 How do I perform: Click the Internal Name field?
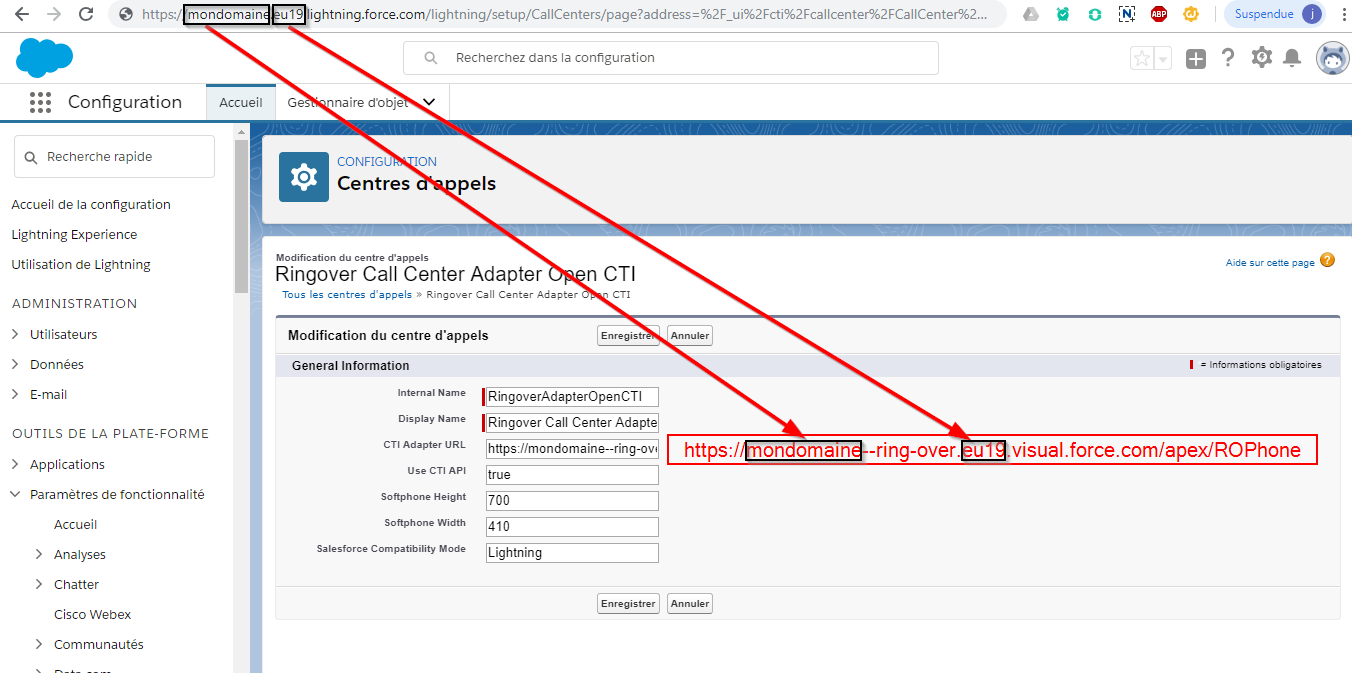click(572, 397)
